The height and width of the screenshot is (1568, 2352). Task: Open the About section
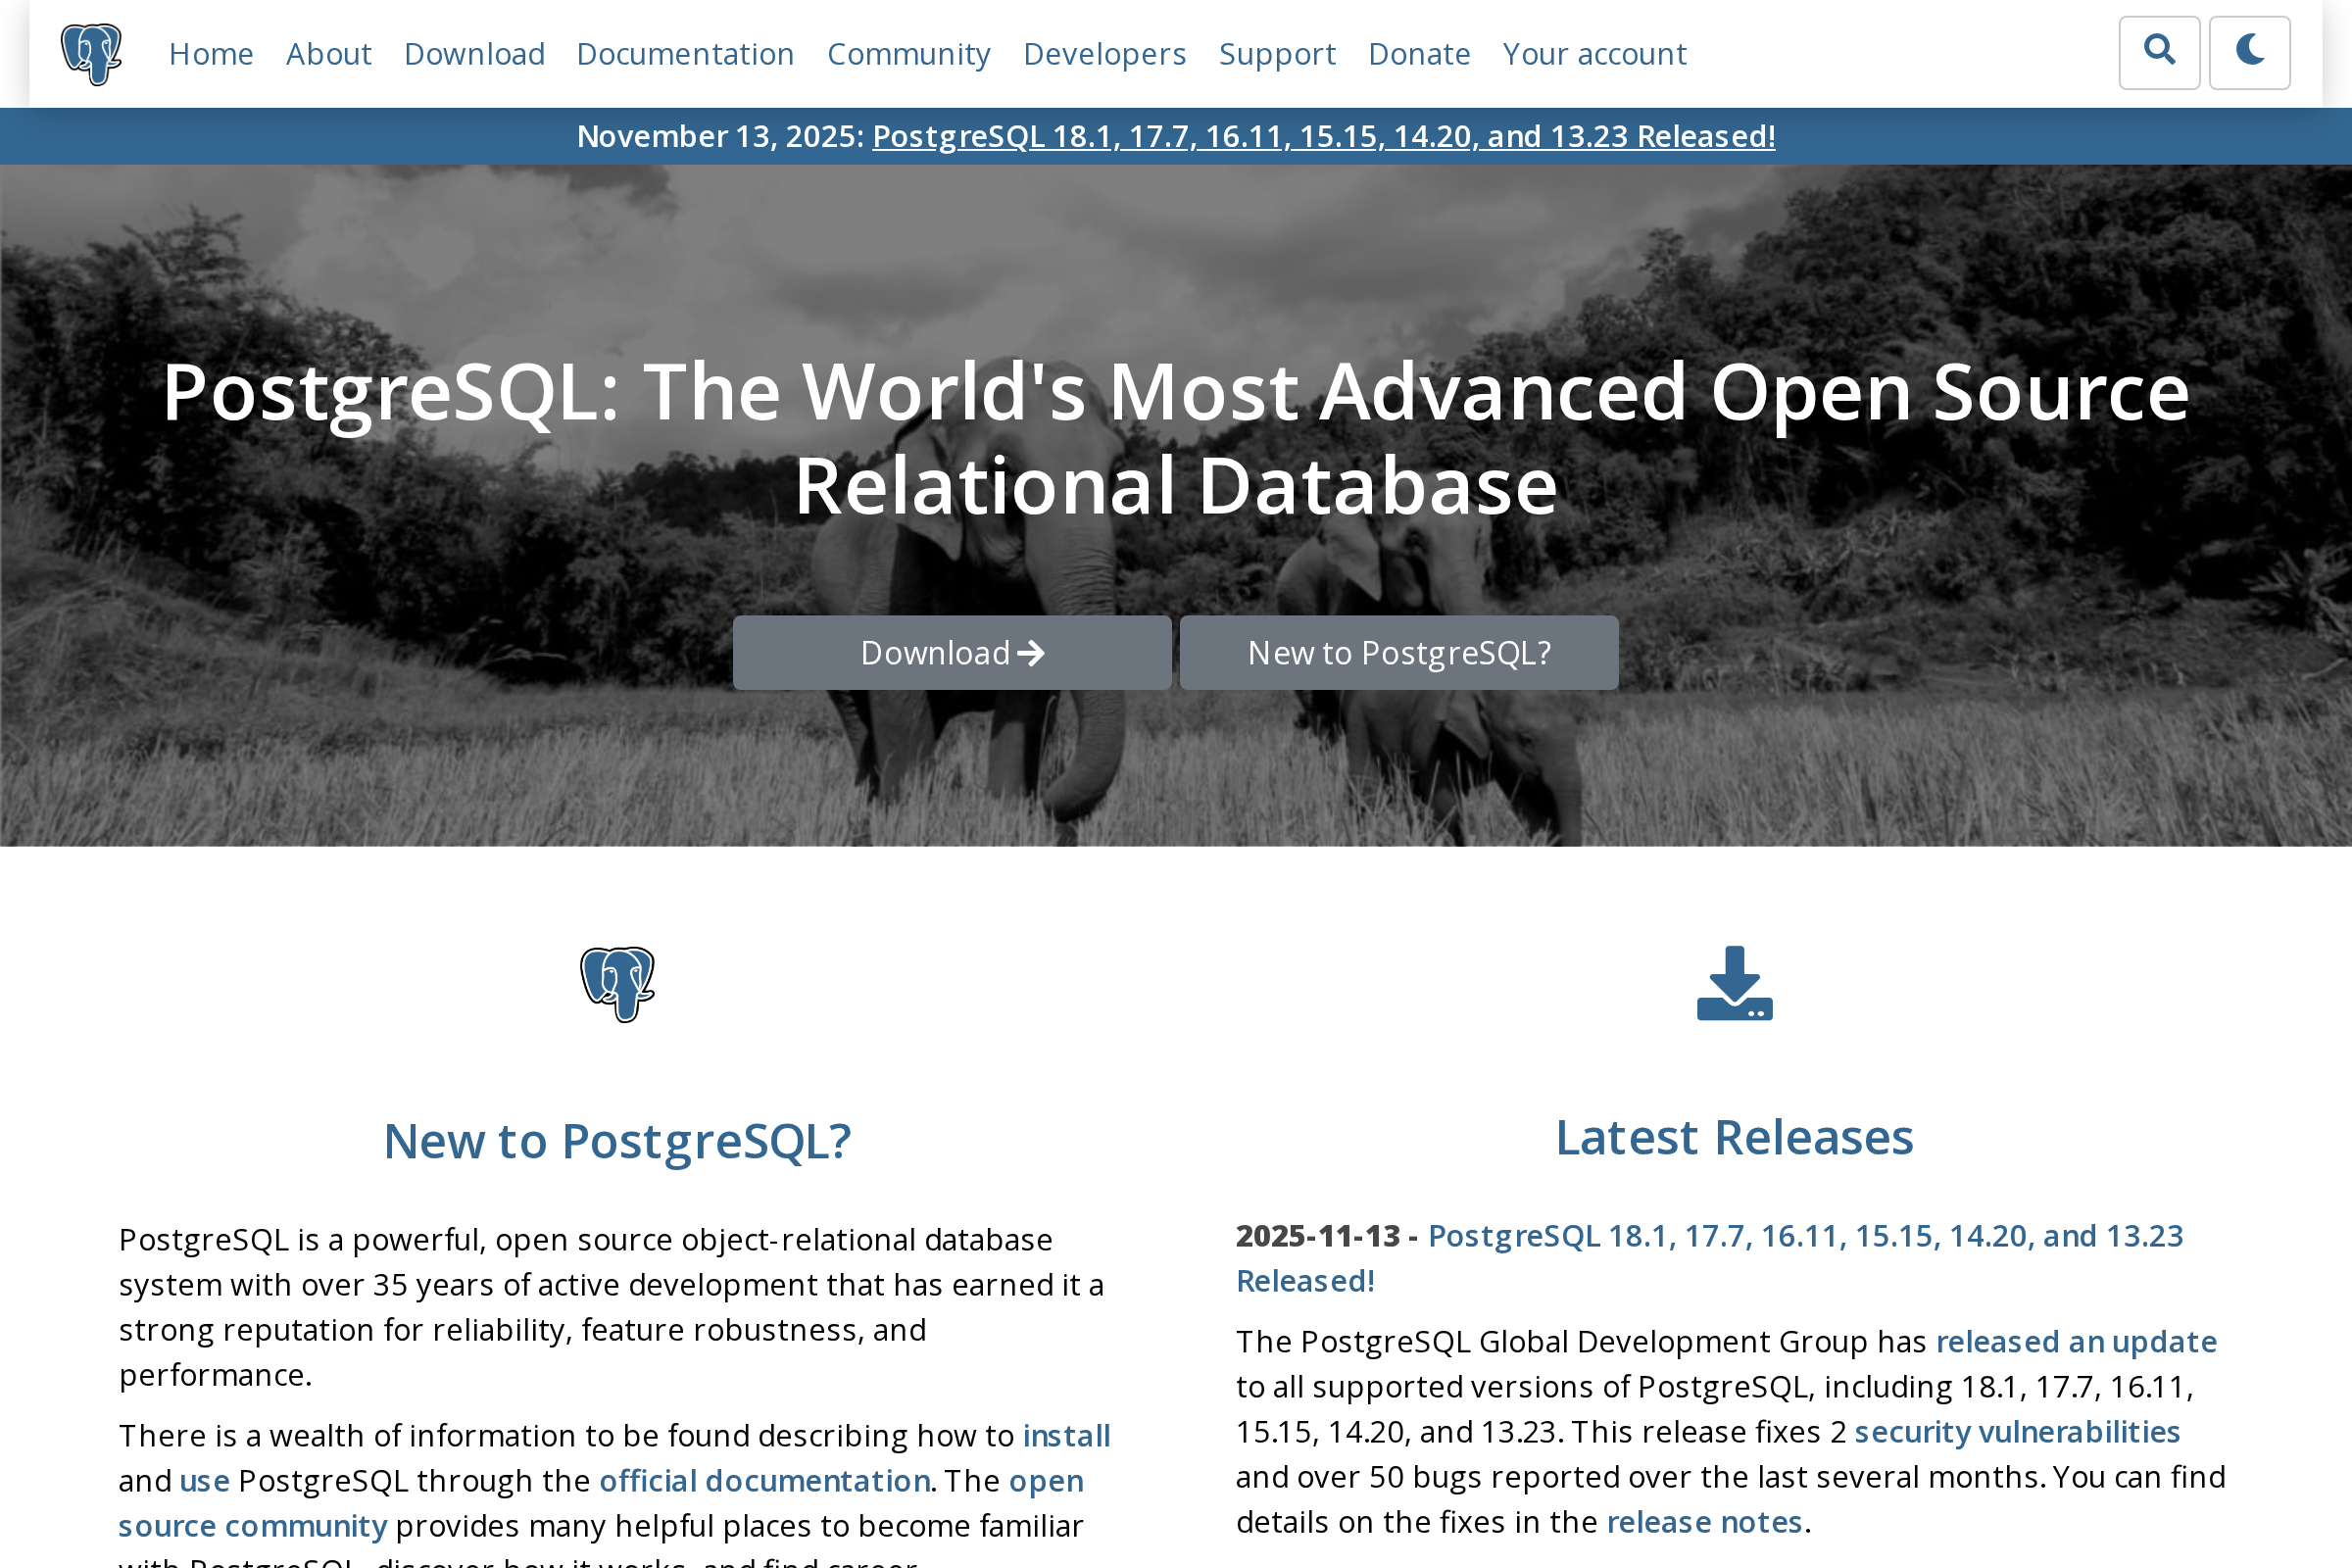pyautogui.click(x=328, y=53)
